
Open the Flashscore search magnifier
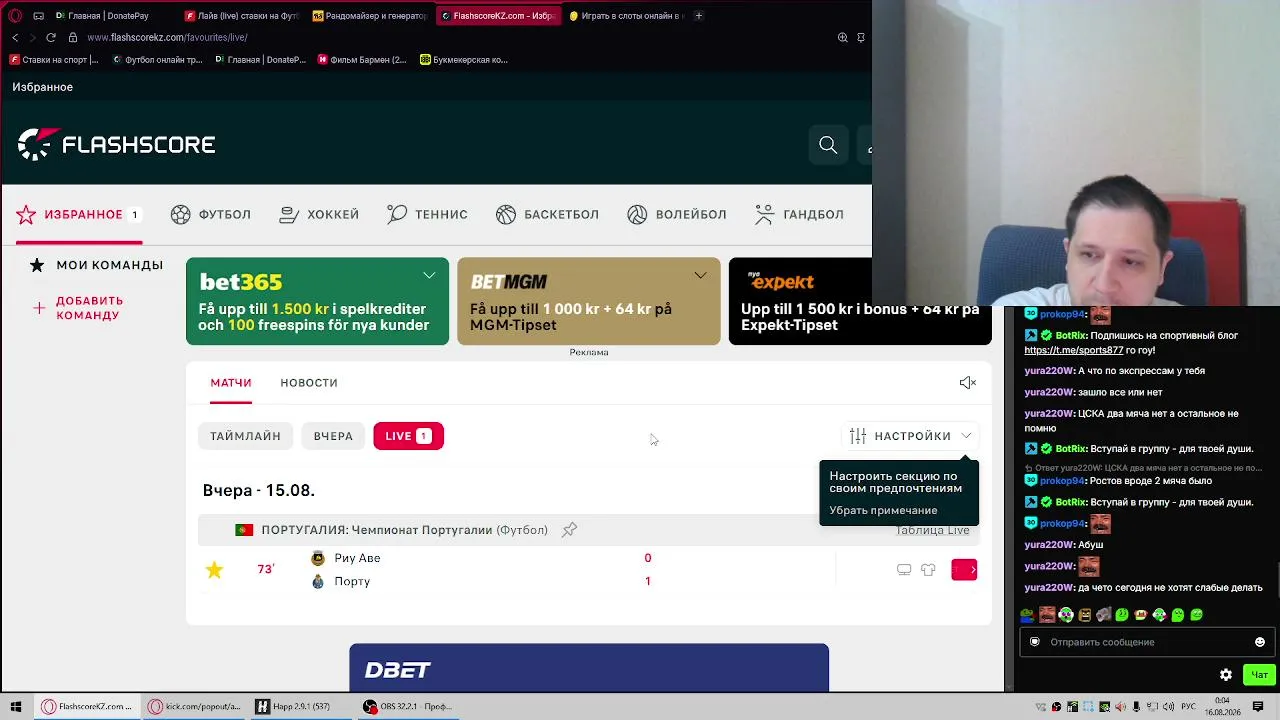(x=828, y=145)
